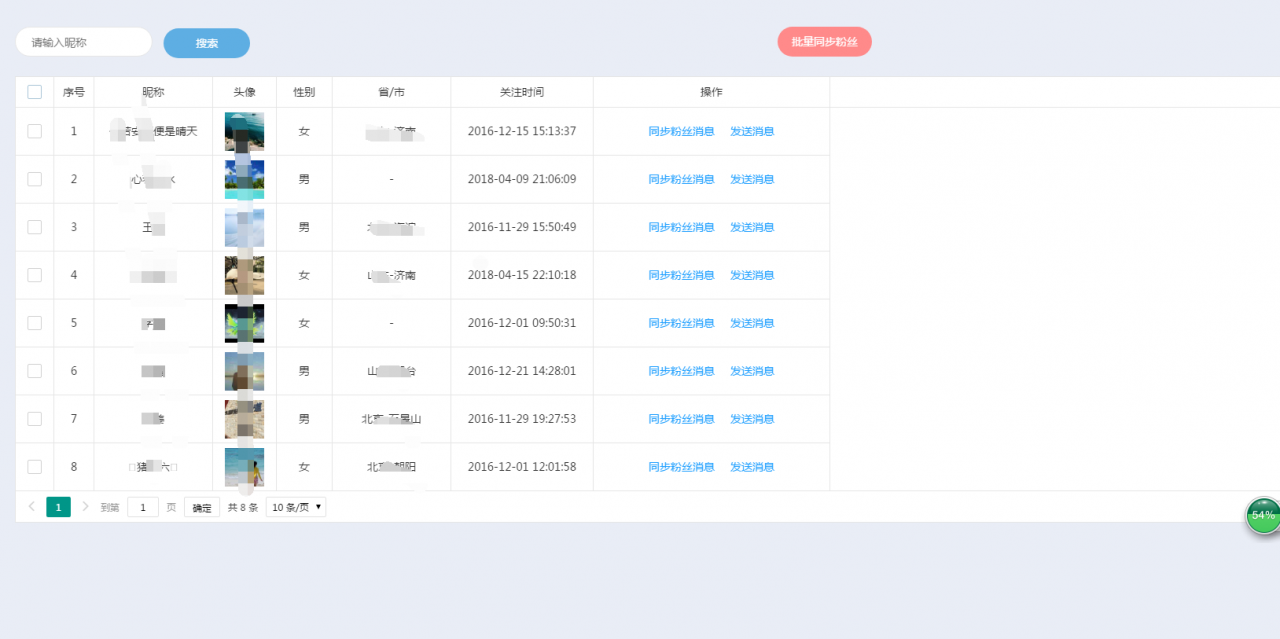The width and height of the screenshot is (1280, 639).
Task: Click inside the 请输入昵称 search field
Action: (x=83, y=42)
